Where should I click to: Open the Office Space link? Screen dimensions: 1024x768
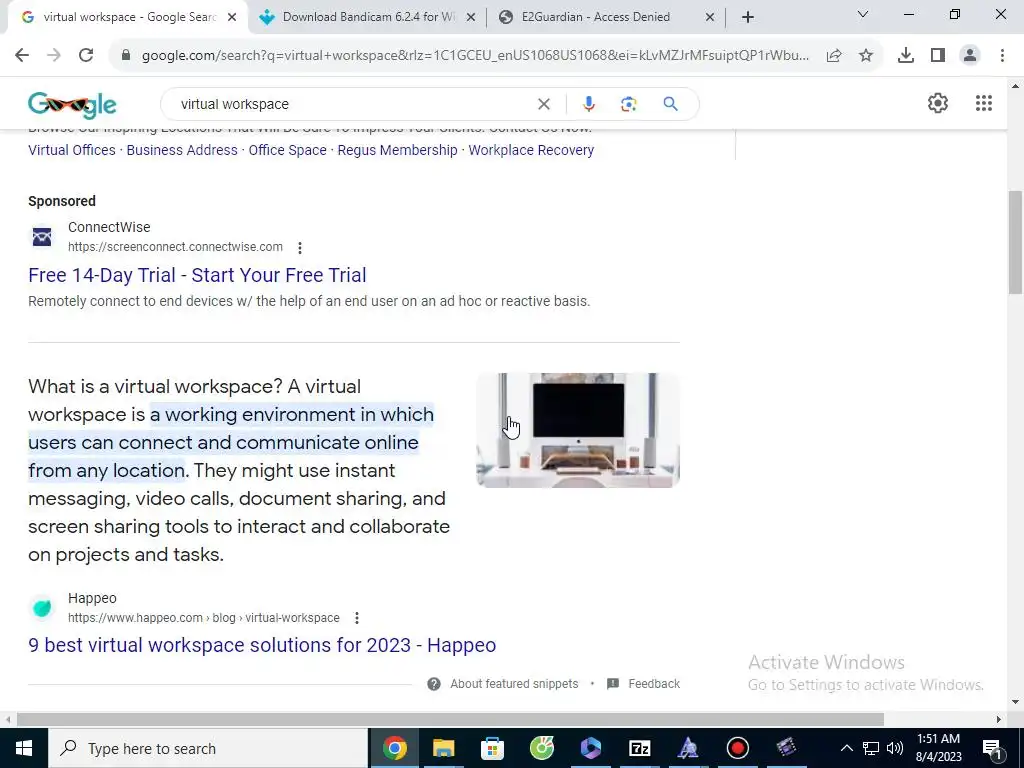coord(287,150)
